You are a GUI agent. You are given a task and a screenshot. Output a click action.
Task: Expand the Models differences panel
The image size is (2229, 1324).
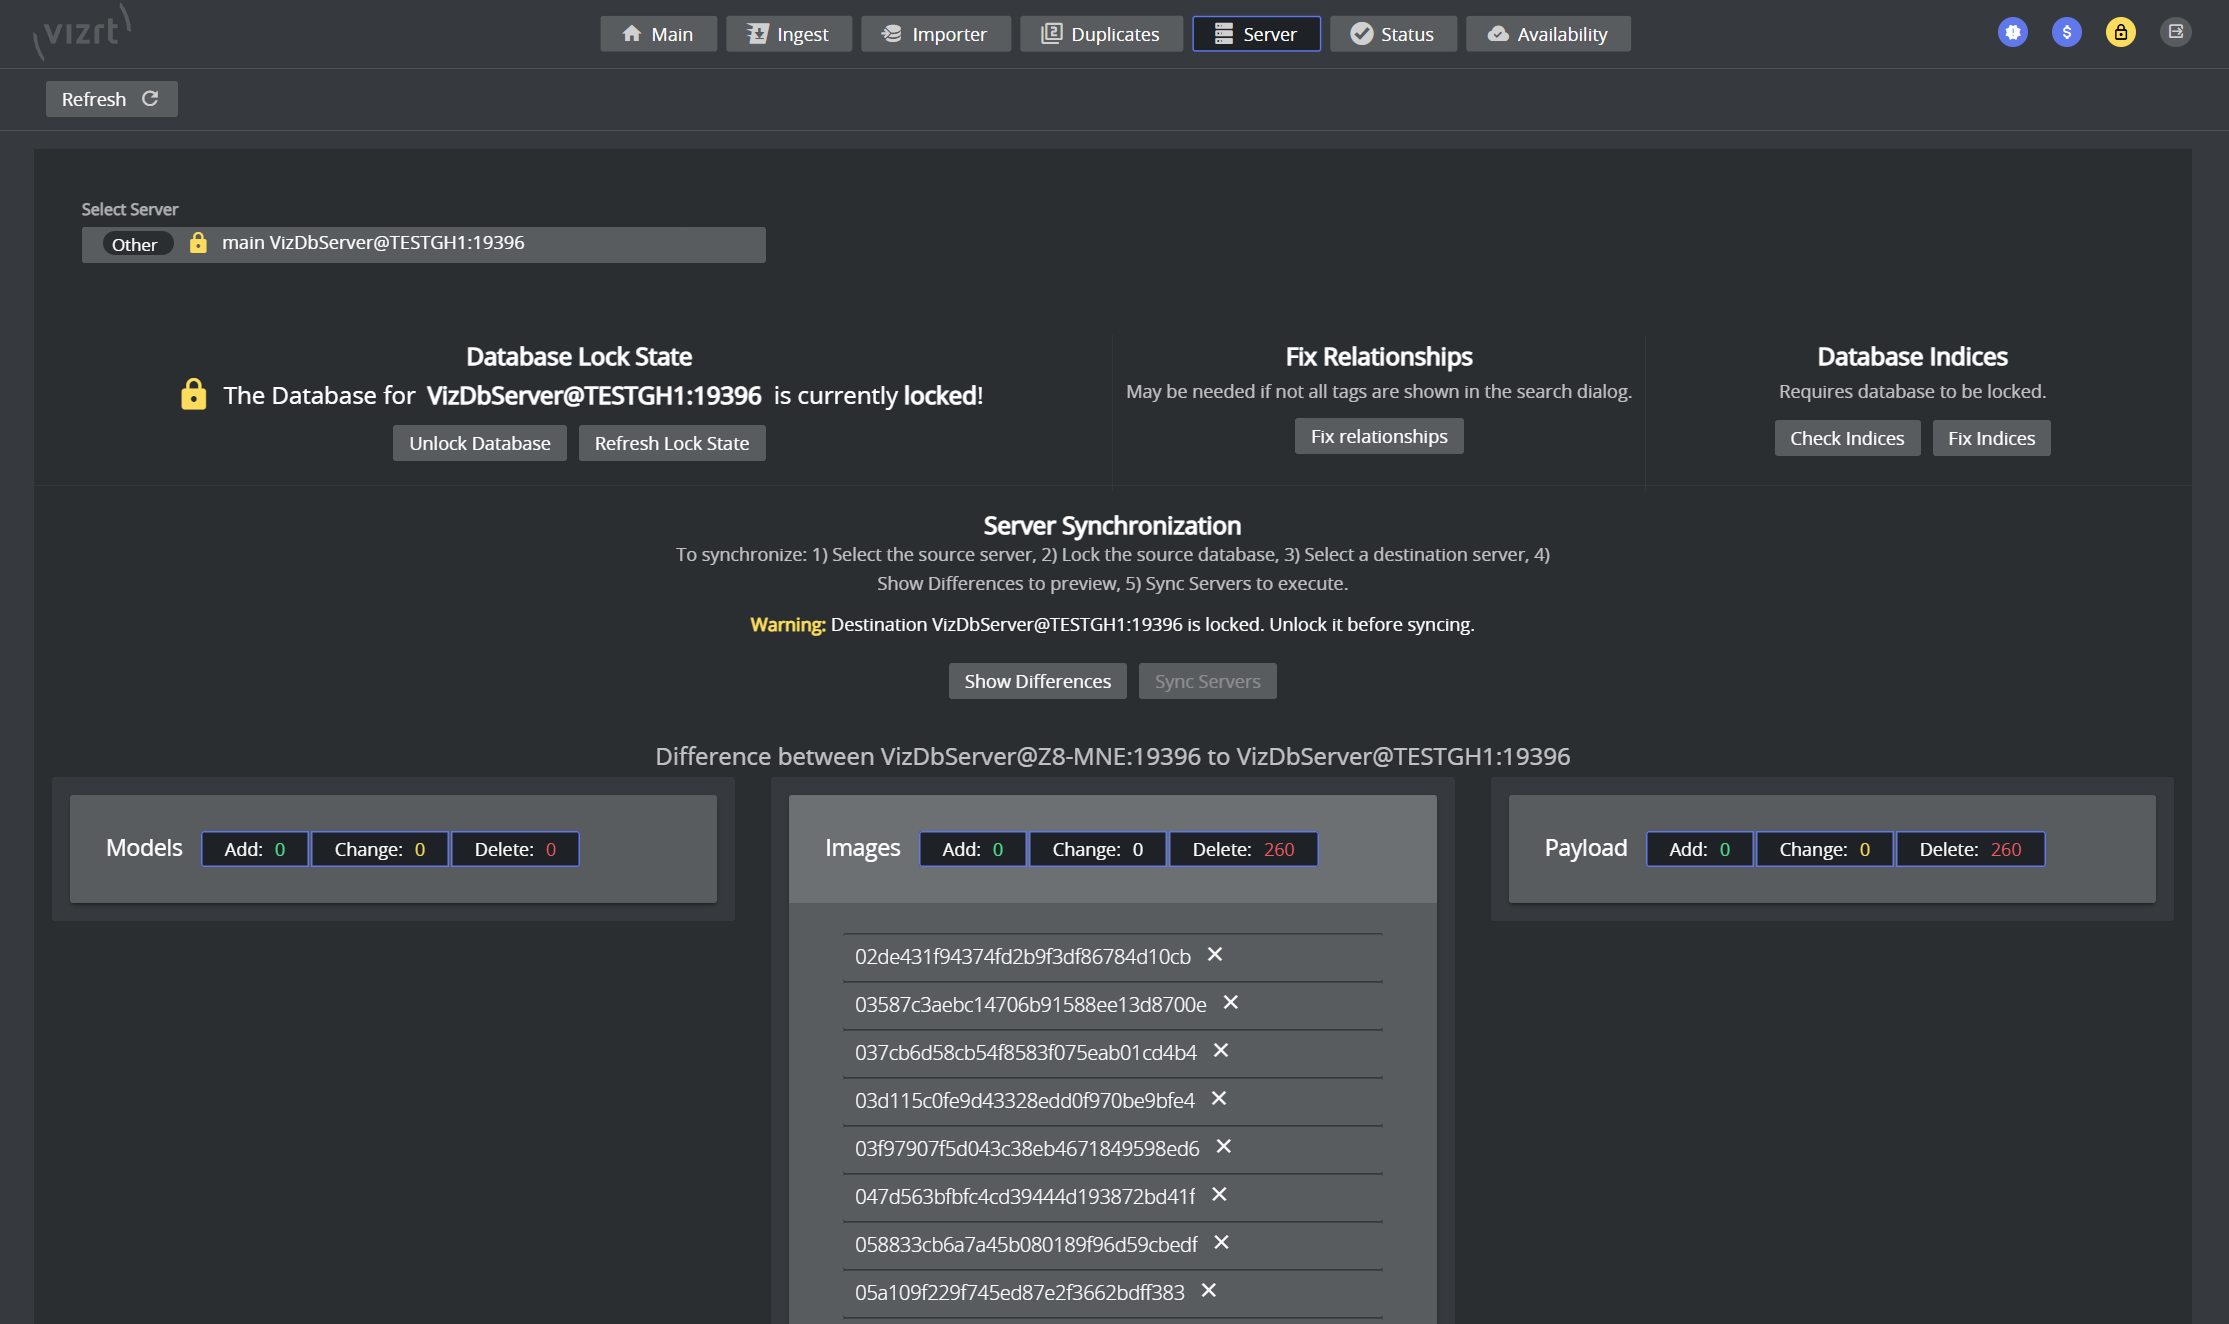click(x=393, y=849)
